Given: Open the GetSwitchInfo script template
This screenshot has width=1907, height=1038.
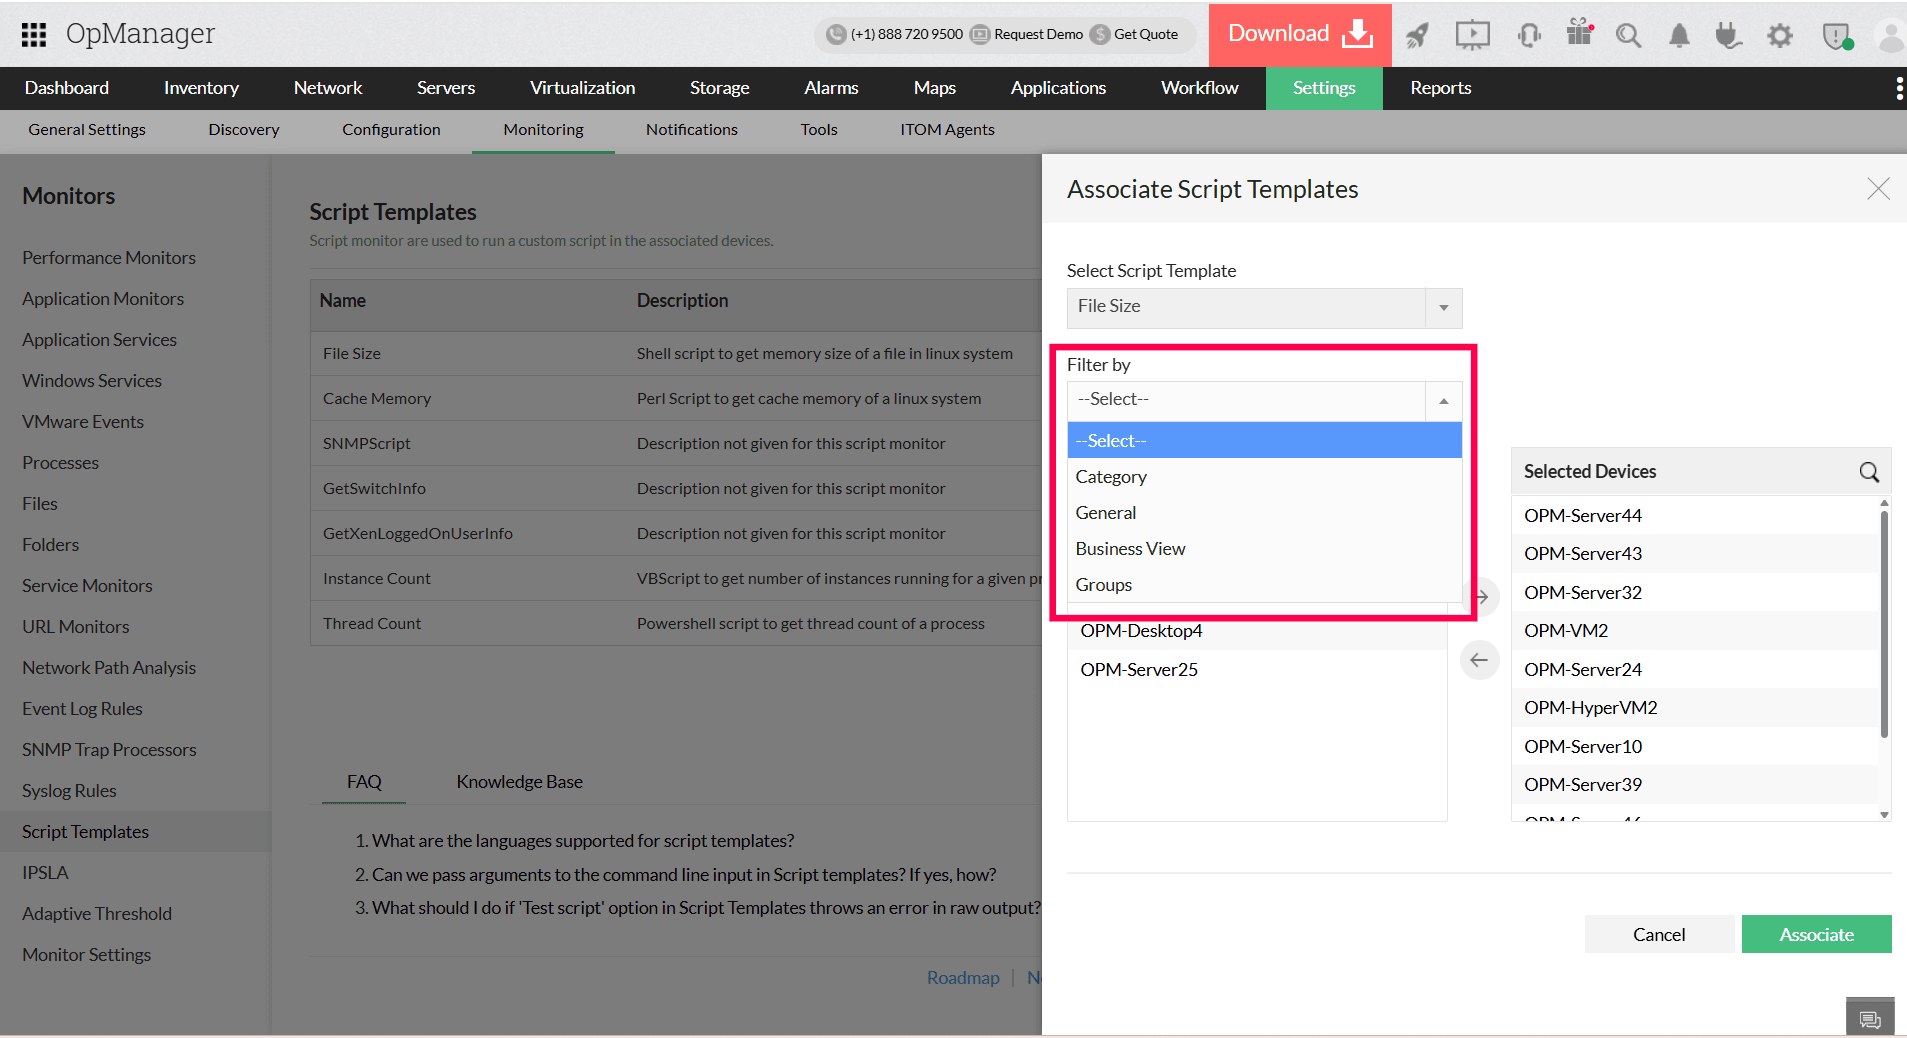Looking at the screenshot, I should point(374,489).
